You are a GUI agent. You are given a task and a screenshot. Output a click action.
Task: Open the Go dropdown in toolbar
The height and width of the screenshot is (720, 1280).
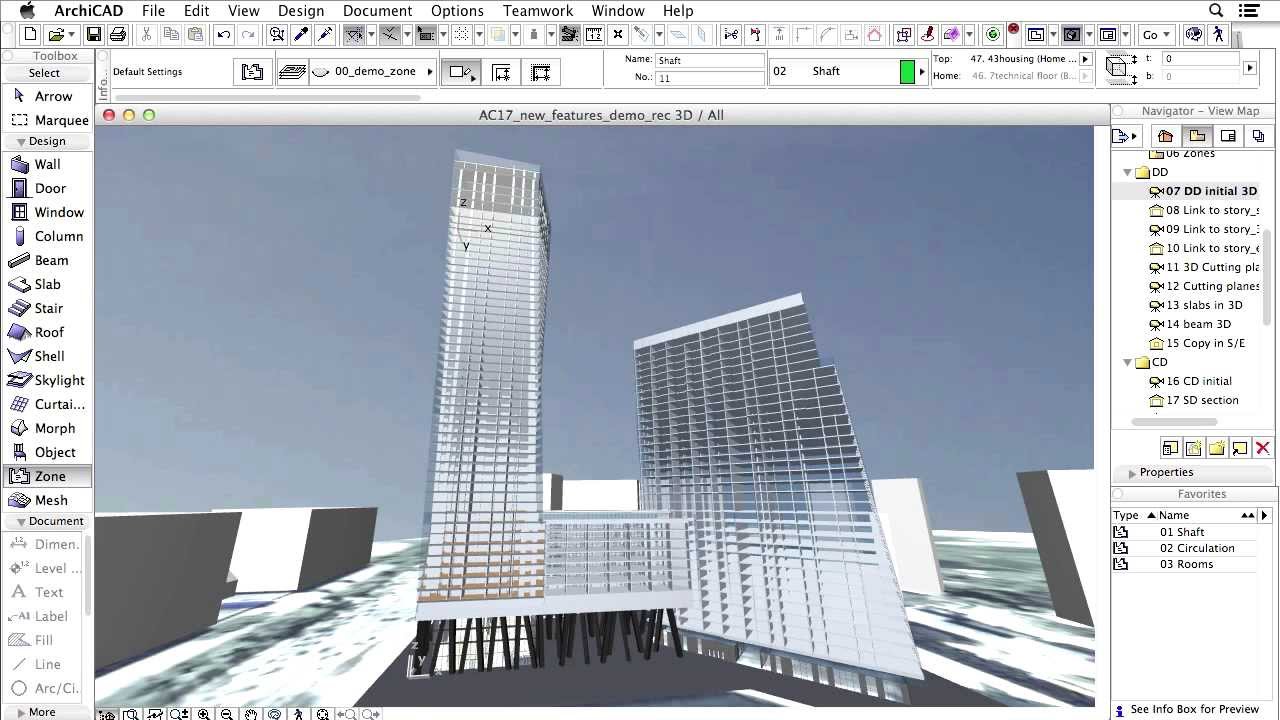coord(1158,35)
